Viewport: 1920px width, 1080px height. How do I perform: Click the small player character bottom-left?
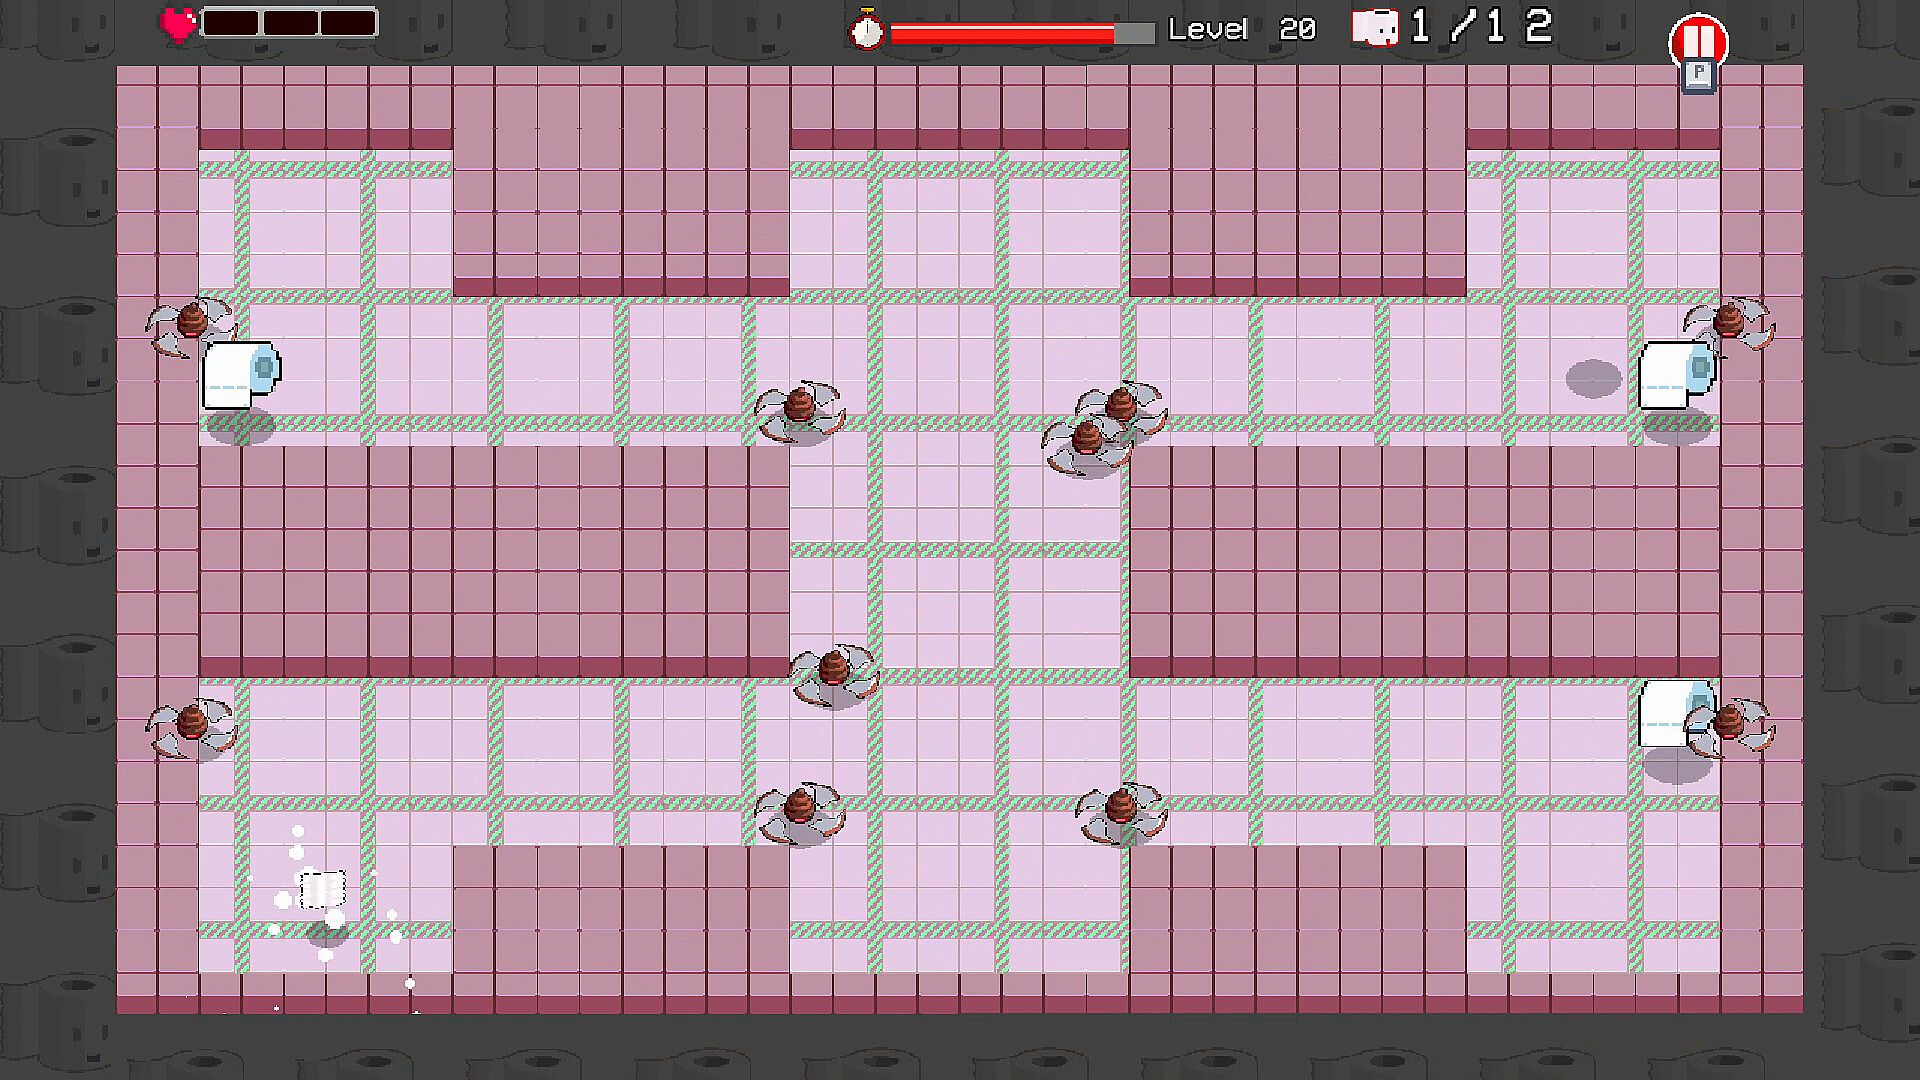click(x=323, y=889)
